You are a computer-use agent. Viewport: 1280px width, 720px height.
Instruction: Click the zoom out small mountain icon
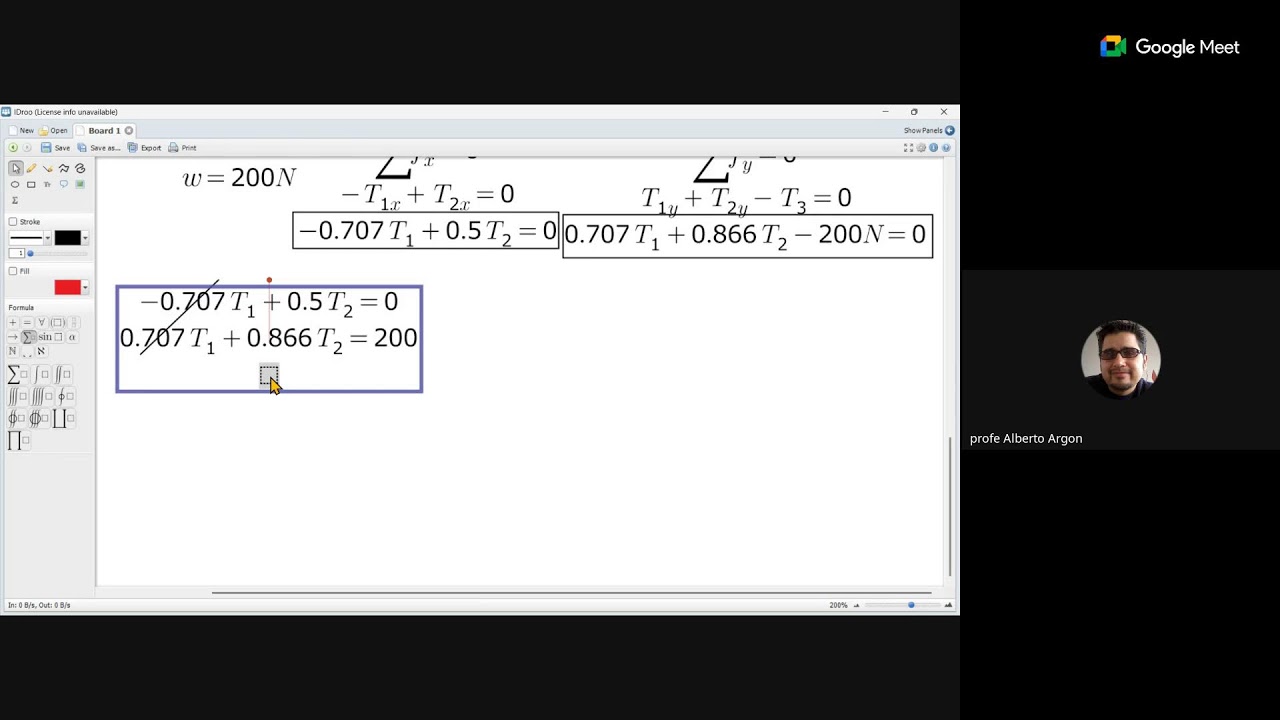[856, 605]
